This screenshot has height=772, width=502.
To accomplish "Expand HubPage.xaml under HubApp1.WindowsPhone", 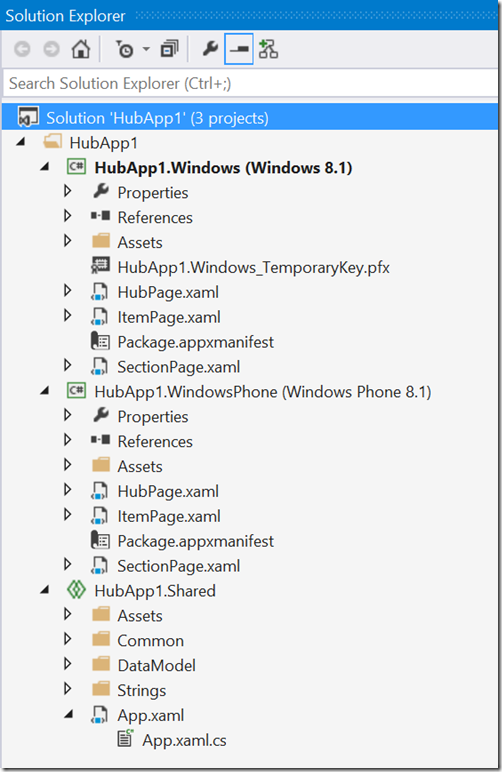I will pos(68,490).
